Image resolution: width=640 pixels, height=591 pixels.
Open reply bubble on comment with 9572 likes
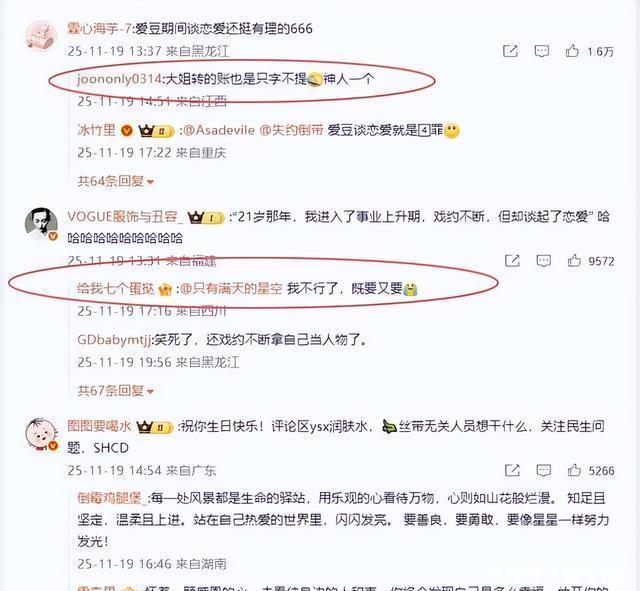click(x=543, y=260)
